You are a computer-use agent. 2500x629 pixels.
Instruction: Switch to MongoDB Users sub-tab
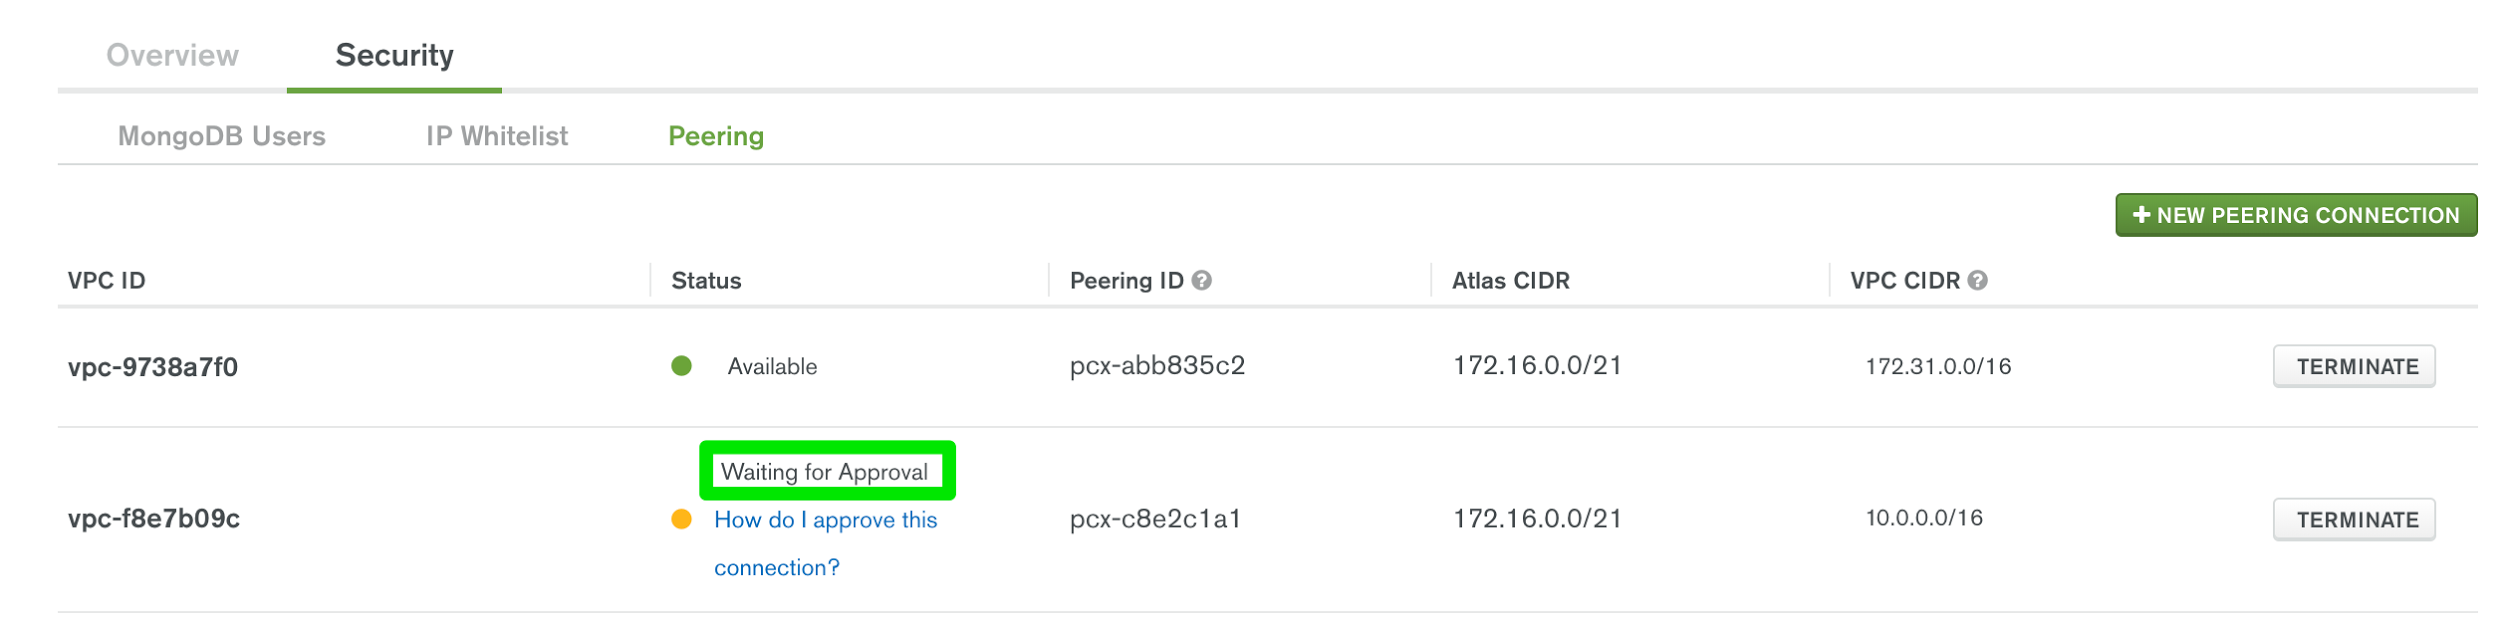(222, 136)
